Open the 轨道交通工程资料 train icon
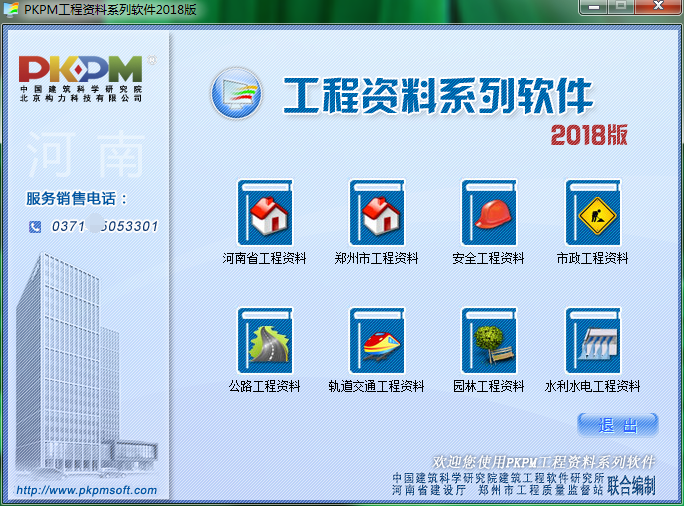 coord(377,341)
